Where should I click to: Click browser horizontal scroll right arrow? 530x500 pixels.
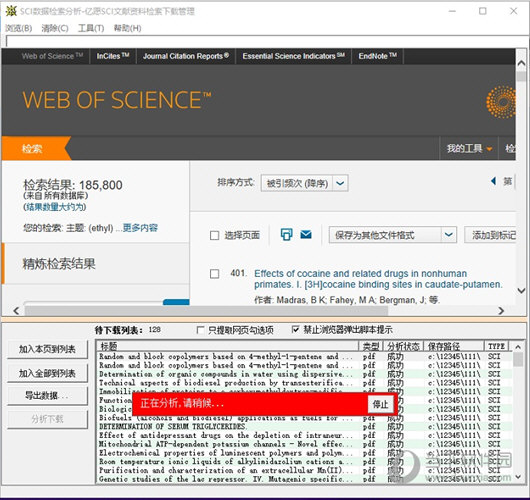pyautogui.click(x=501, y=310)
